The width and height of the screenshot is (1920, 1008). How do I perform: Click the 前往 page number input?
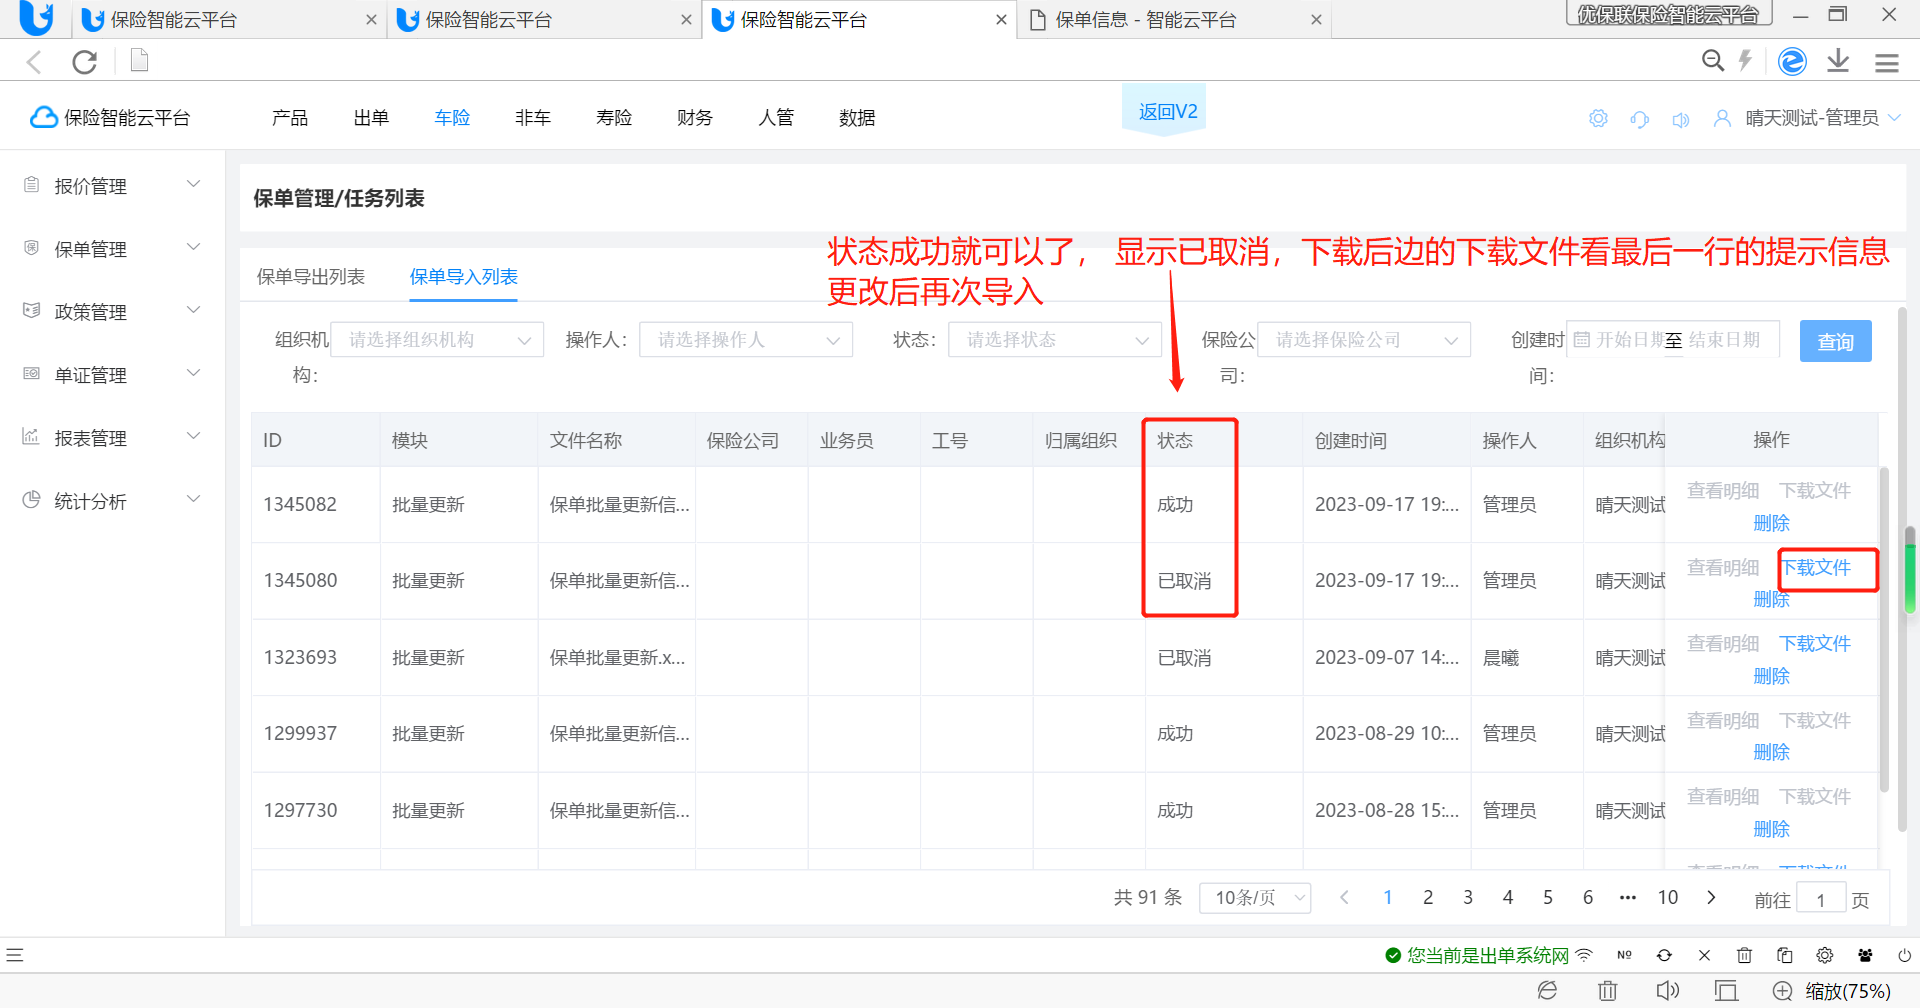[x=1821, y=899]
